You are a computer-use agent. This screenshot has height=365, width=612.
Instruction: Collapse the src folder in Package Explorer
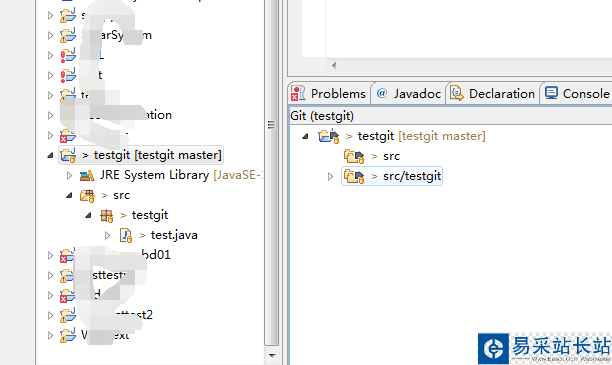tap(69, 195)
